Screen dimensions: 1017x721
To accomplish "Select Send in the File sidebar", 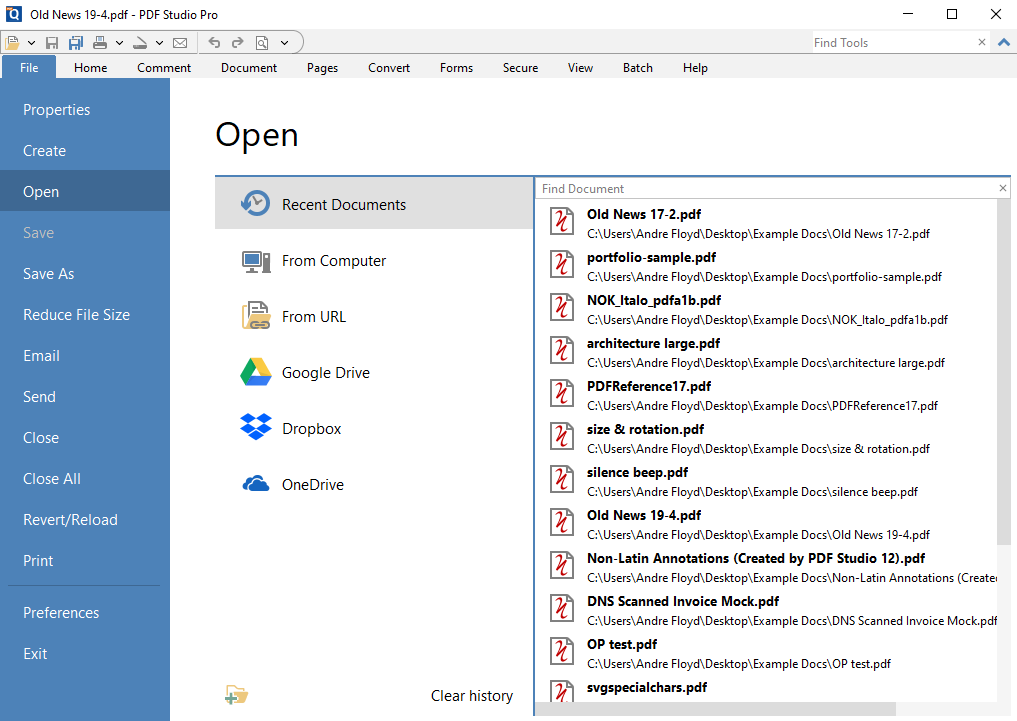I will click(85, 396).
